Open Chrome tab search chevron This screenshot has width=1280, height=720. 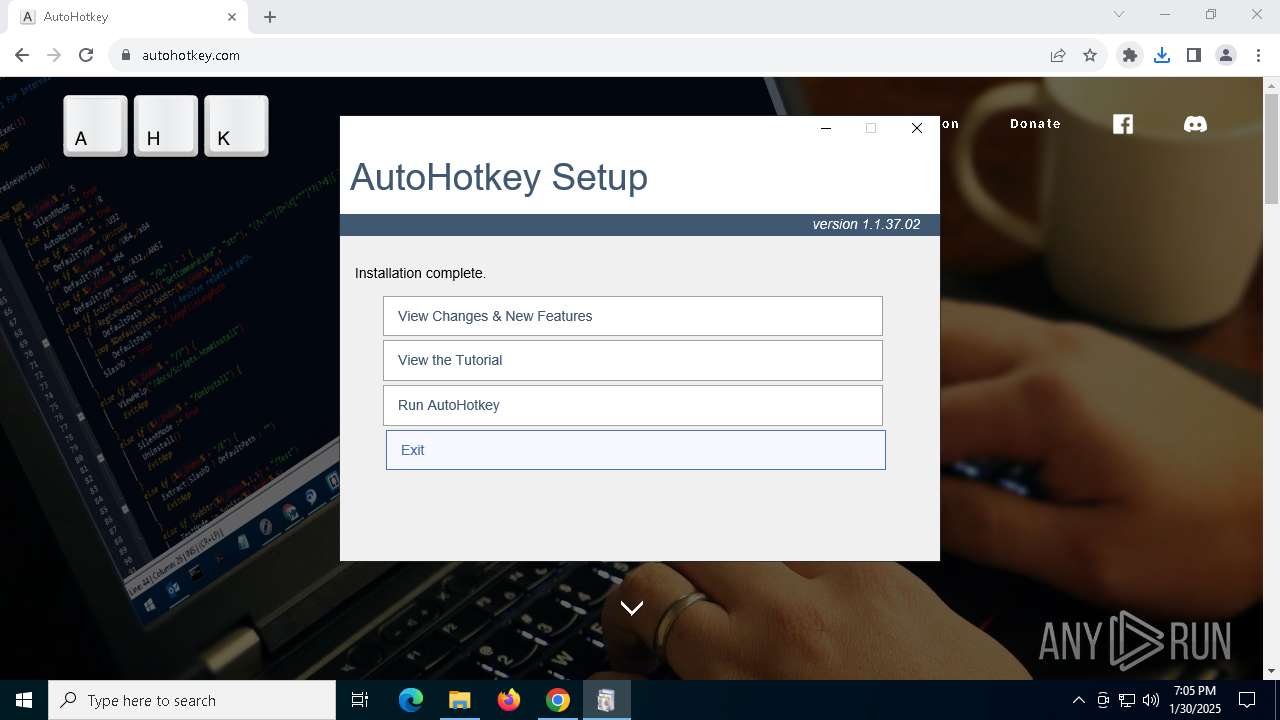click(1119, 15)
